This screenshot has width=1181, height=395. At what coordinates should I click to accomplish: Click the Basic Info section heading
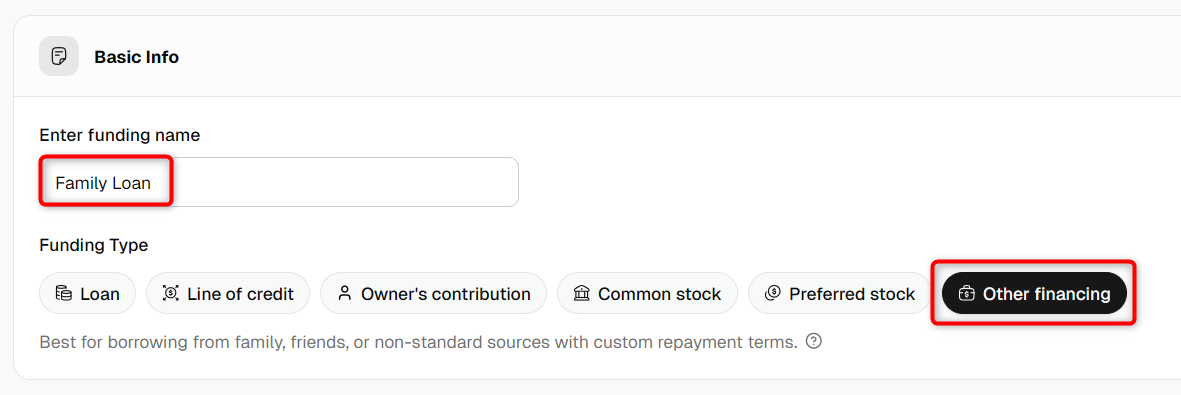[136, 57]
